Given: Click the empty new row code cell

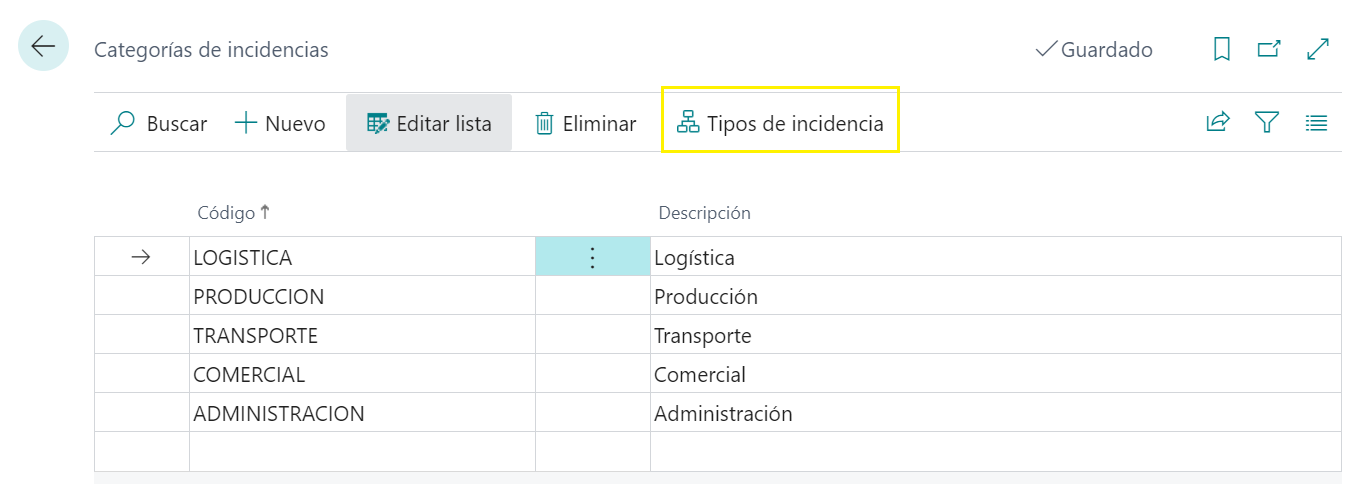Looking at the screenshot, I should click(360, 451).
